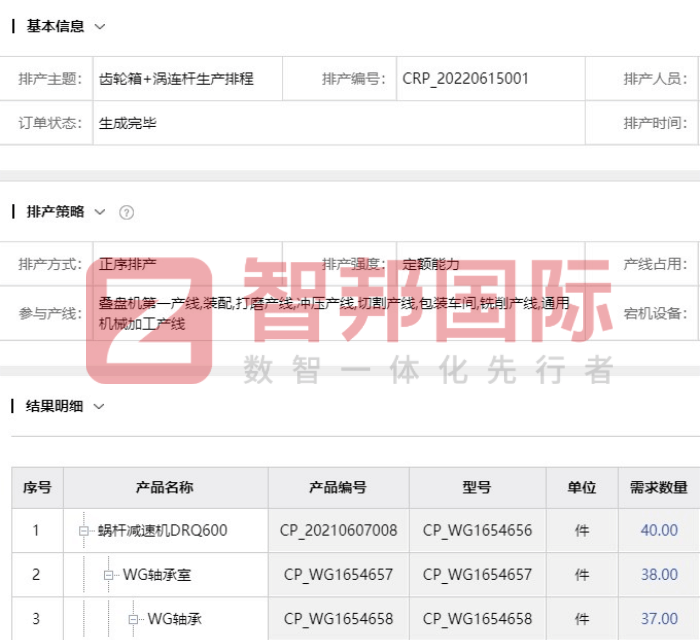This screenshot has width=700, height=640.
Task: Click the 排产主题 field with 齿轮箱+涡连杆生产排程
Action: [x=187, y=78]
